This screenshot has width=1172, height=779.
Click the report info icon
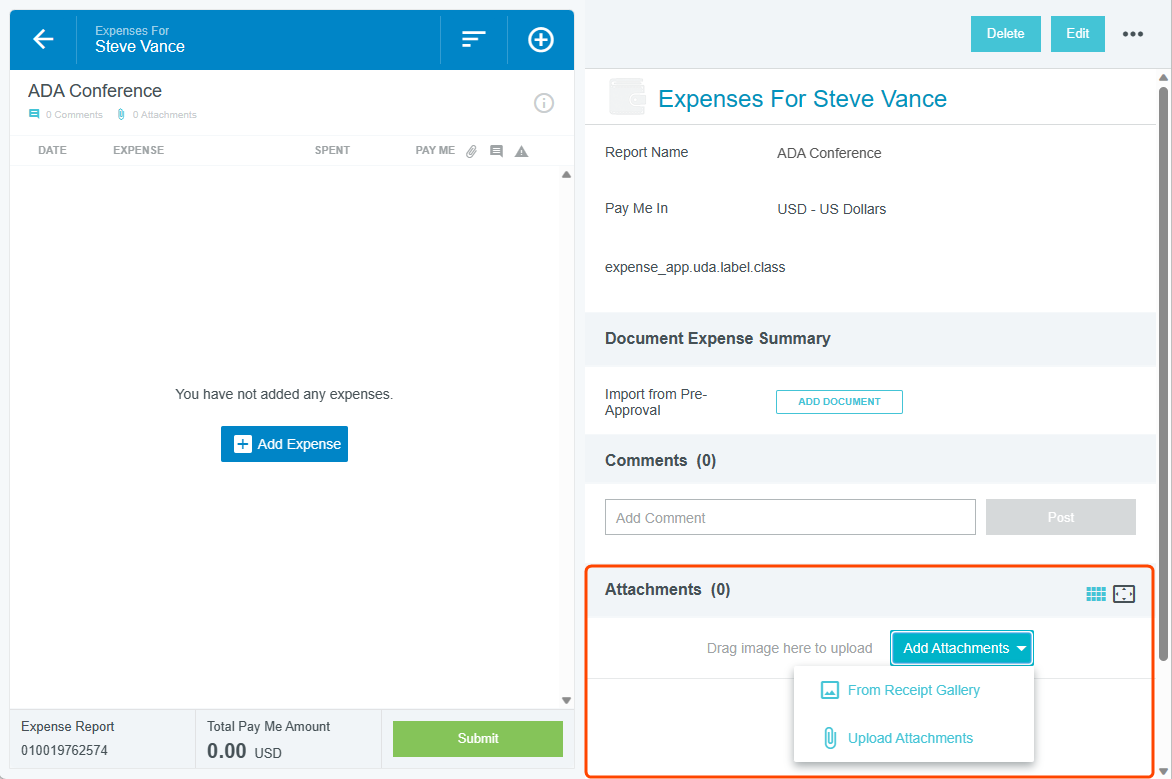tap(544, 102)
